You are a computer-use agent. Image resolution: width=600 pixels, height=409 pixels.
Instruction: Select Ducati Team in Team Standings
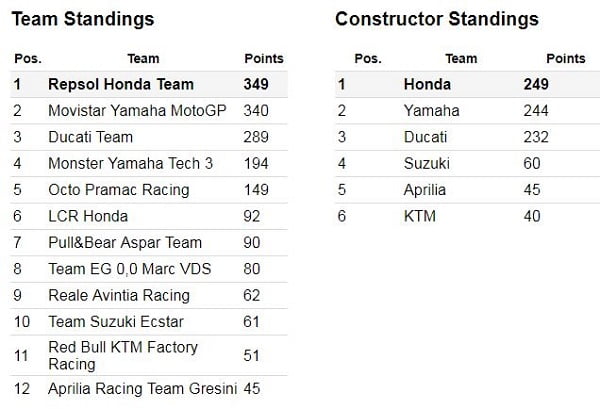90,137
